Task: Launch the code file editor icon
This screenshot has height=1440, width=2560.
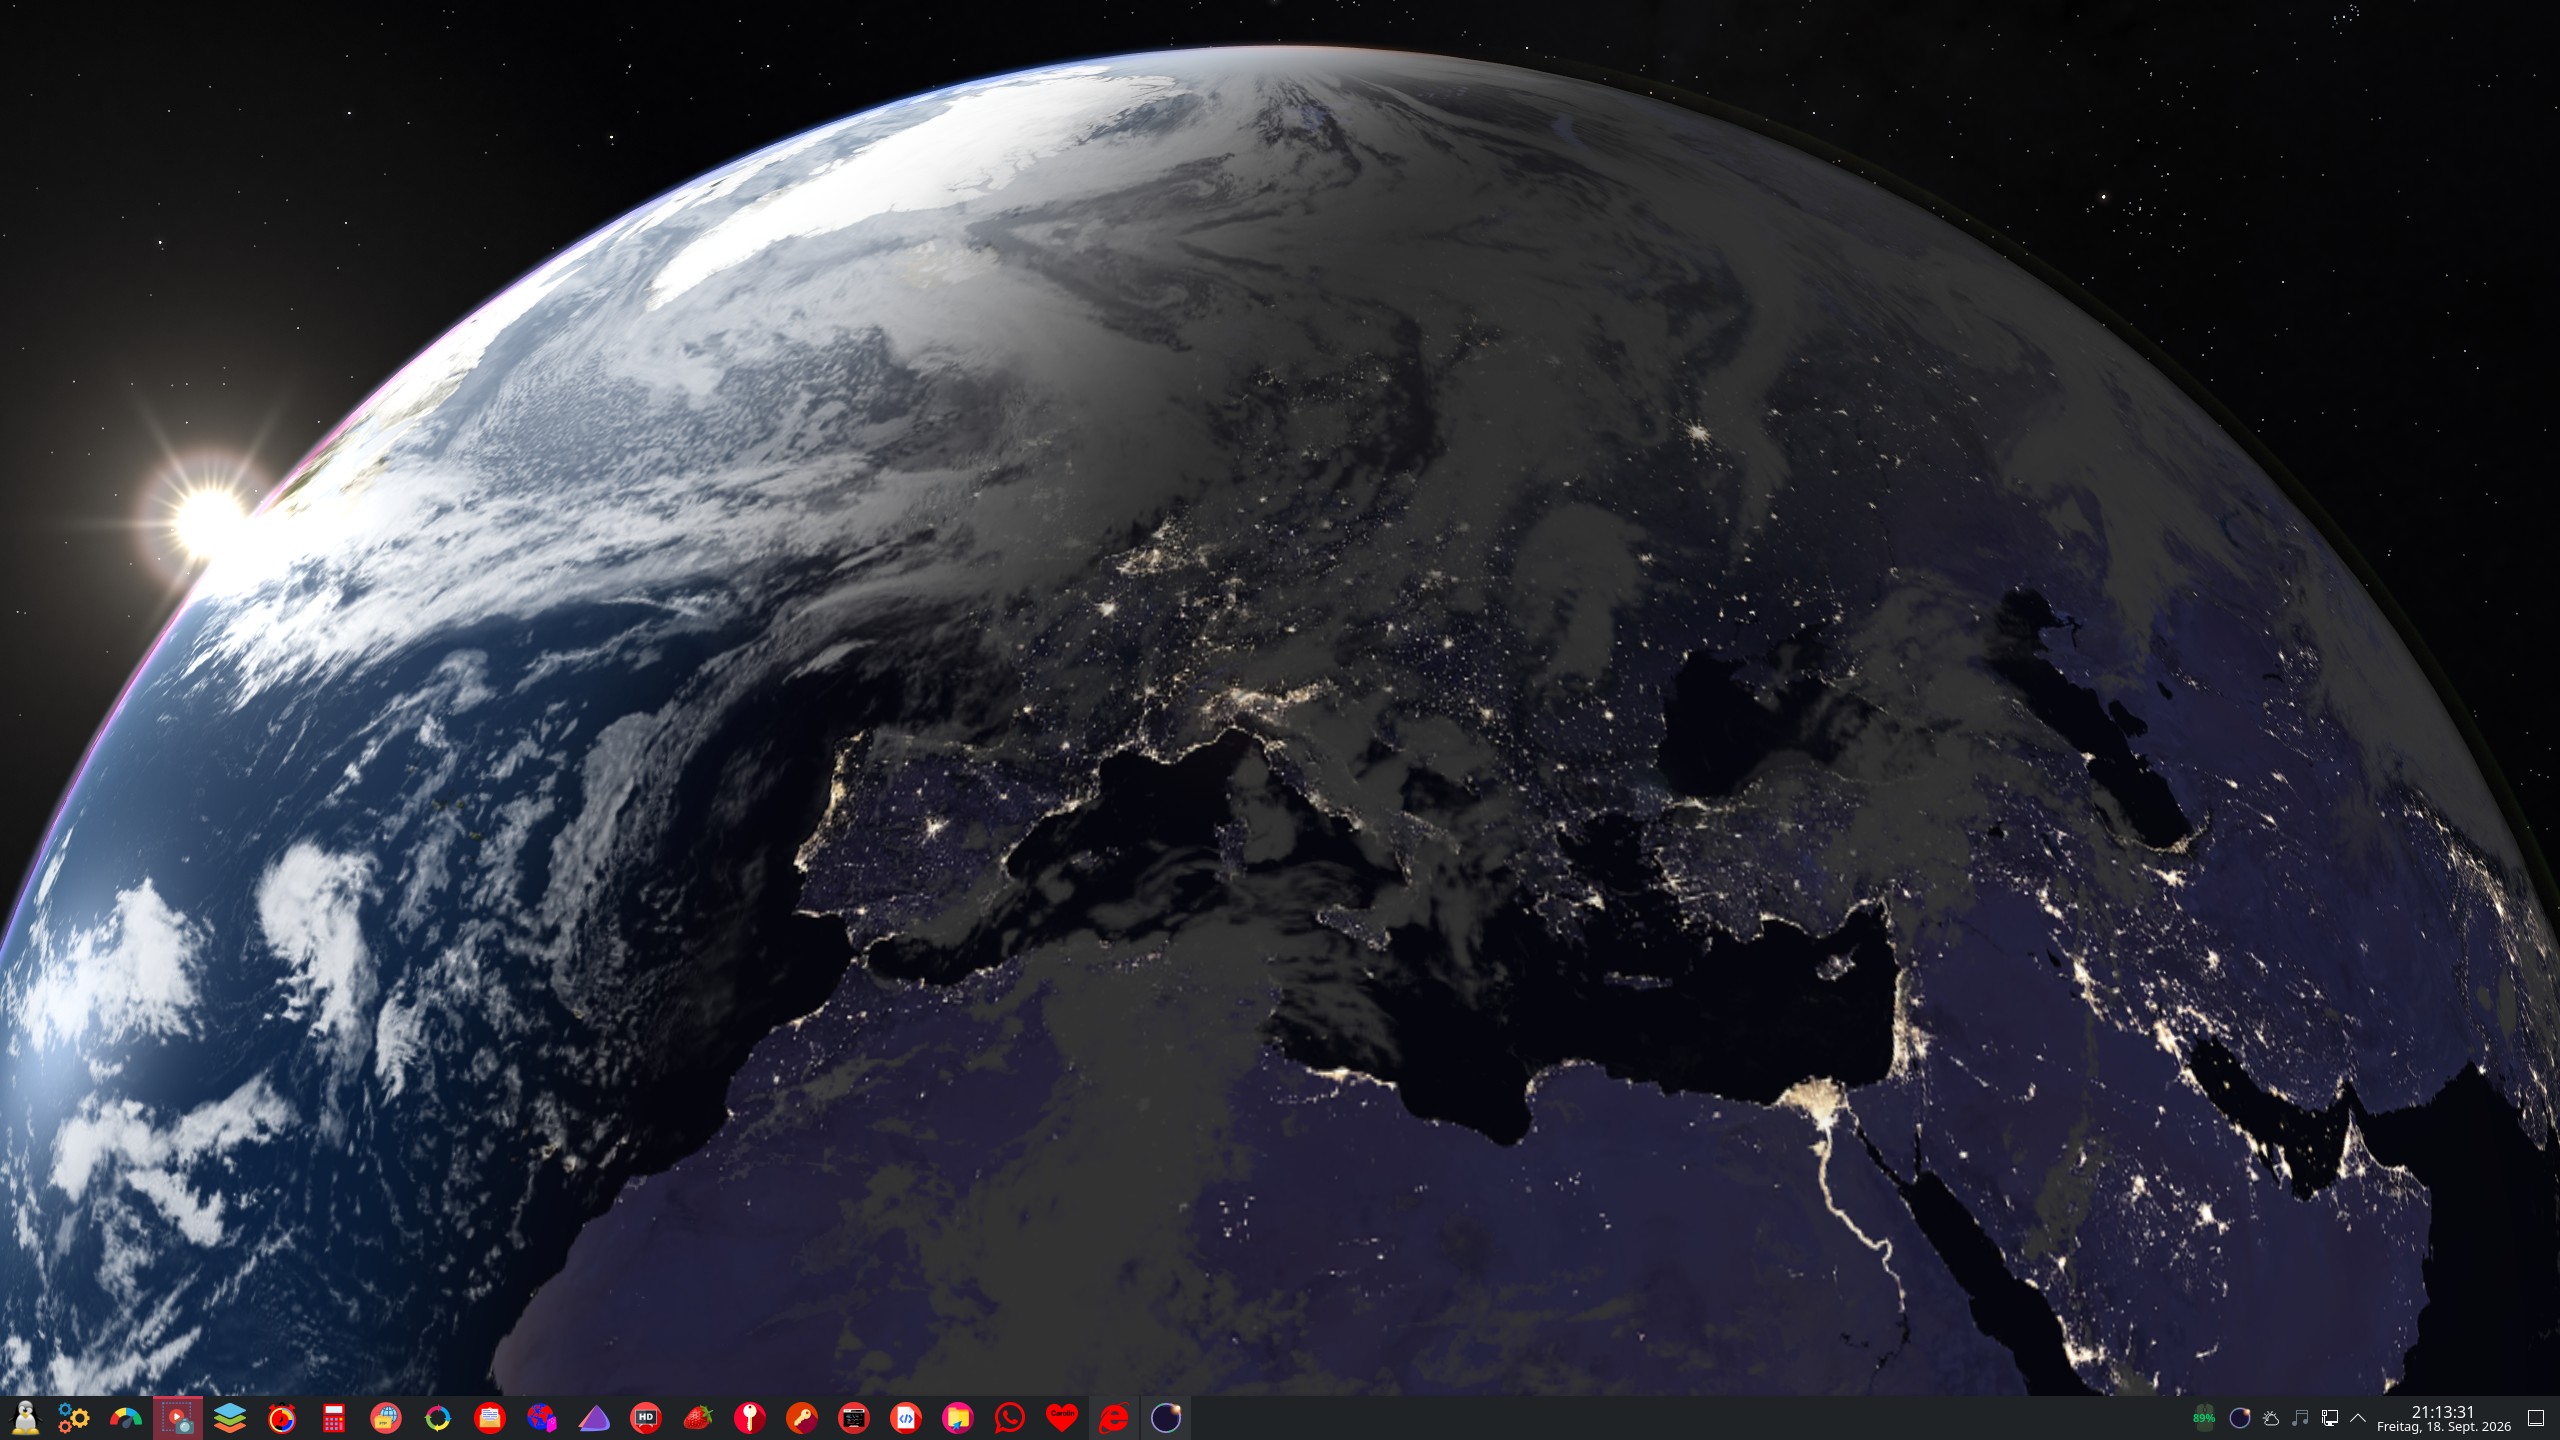Action: click(906, 1418)
